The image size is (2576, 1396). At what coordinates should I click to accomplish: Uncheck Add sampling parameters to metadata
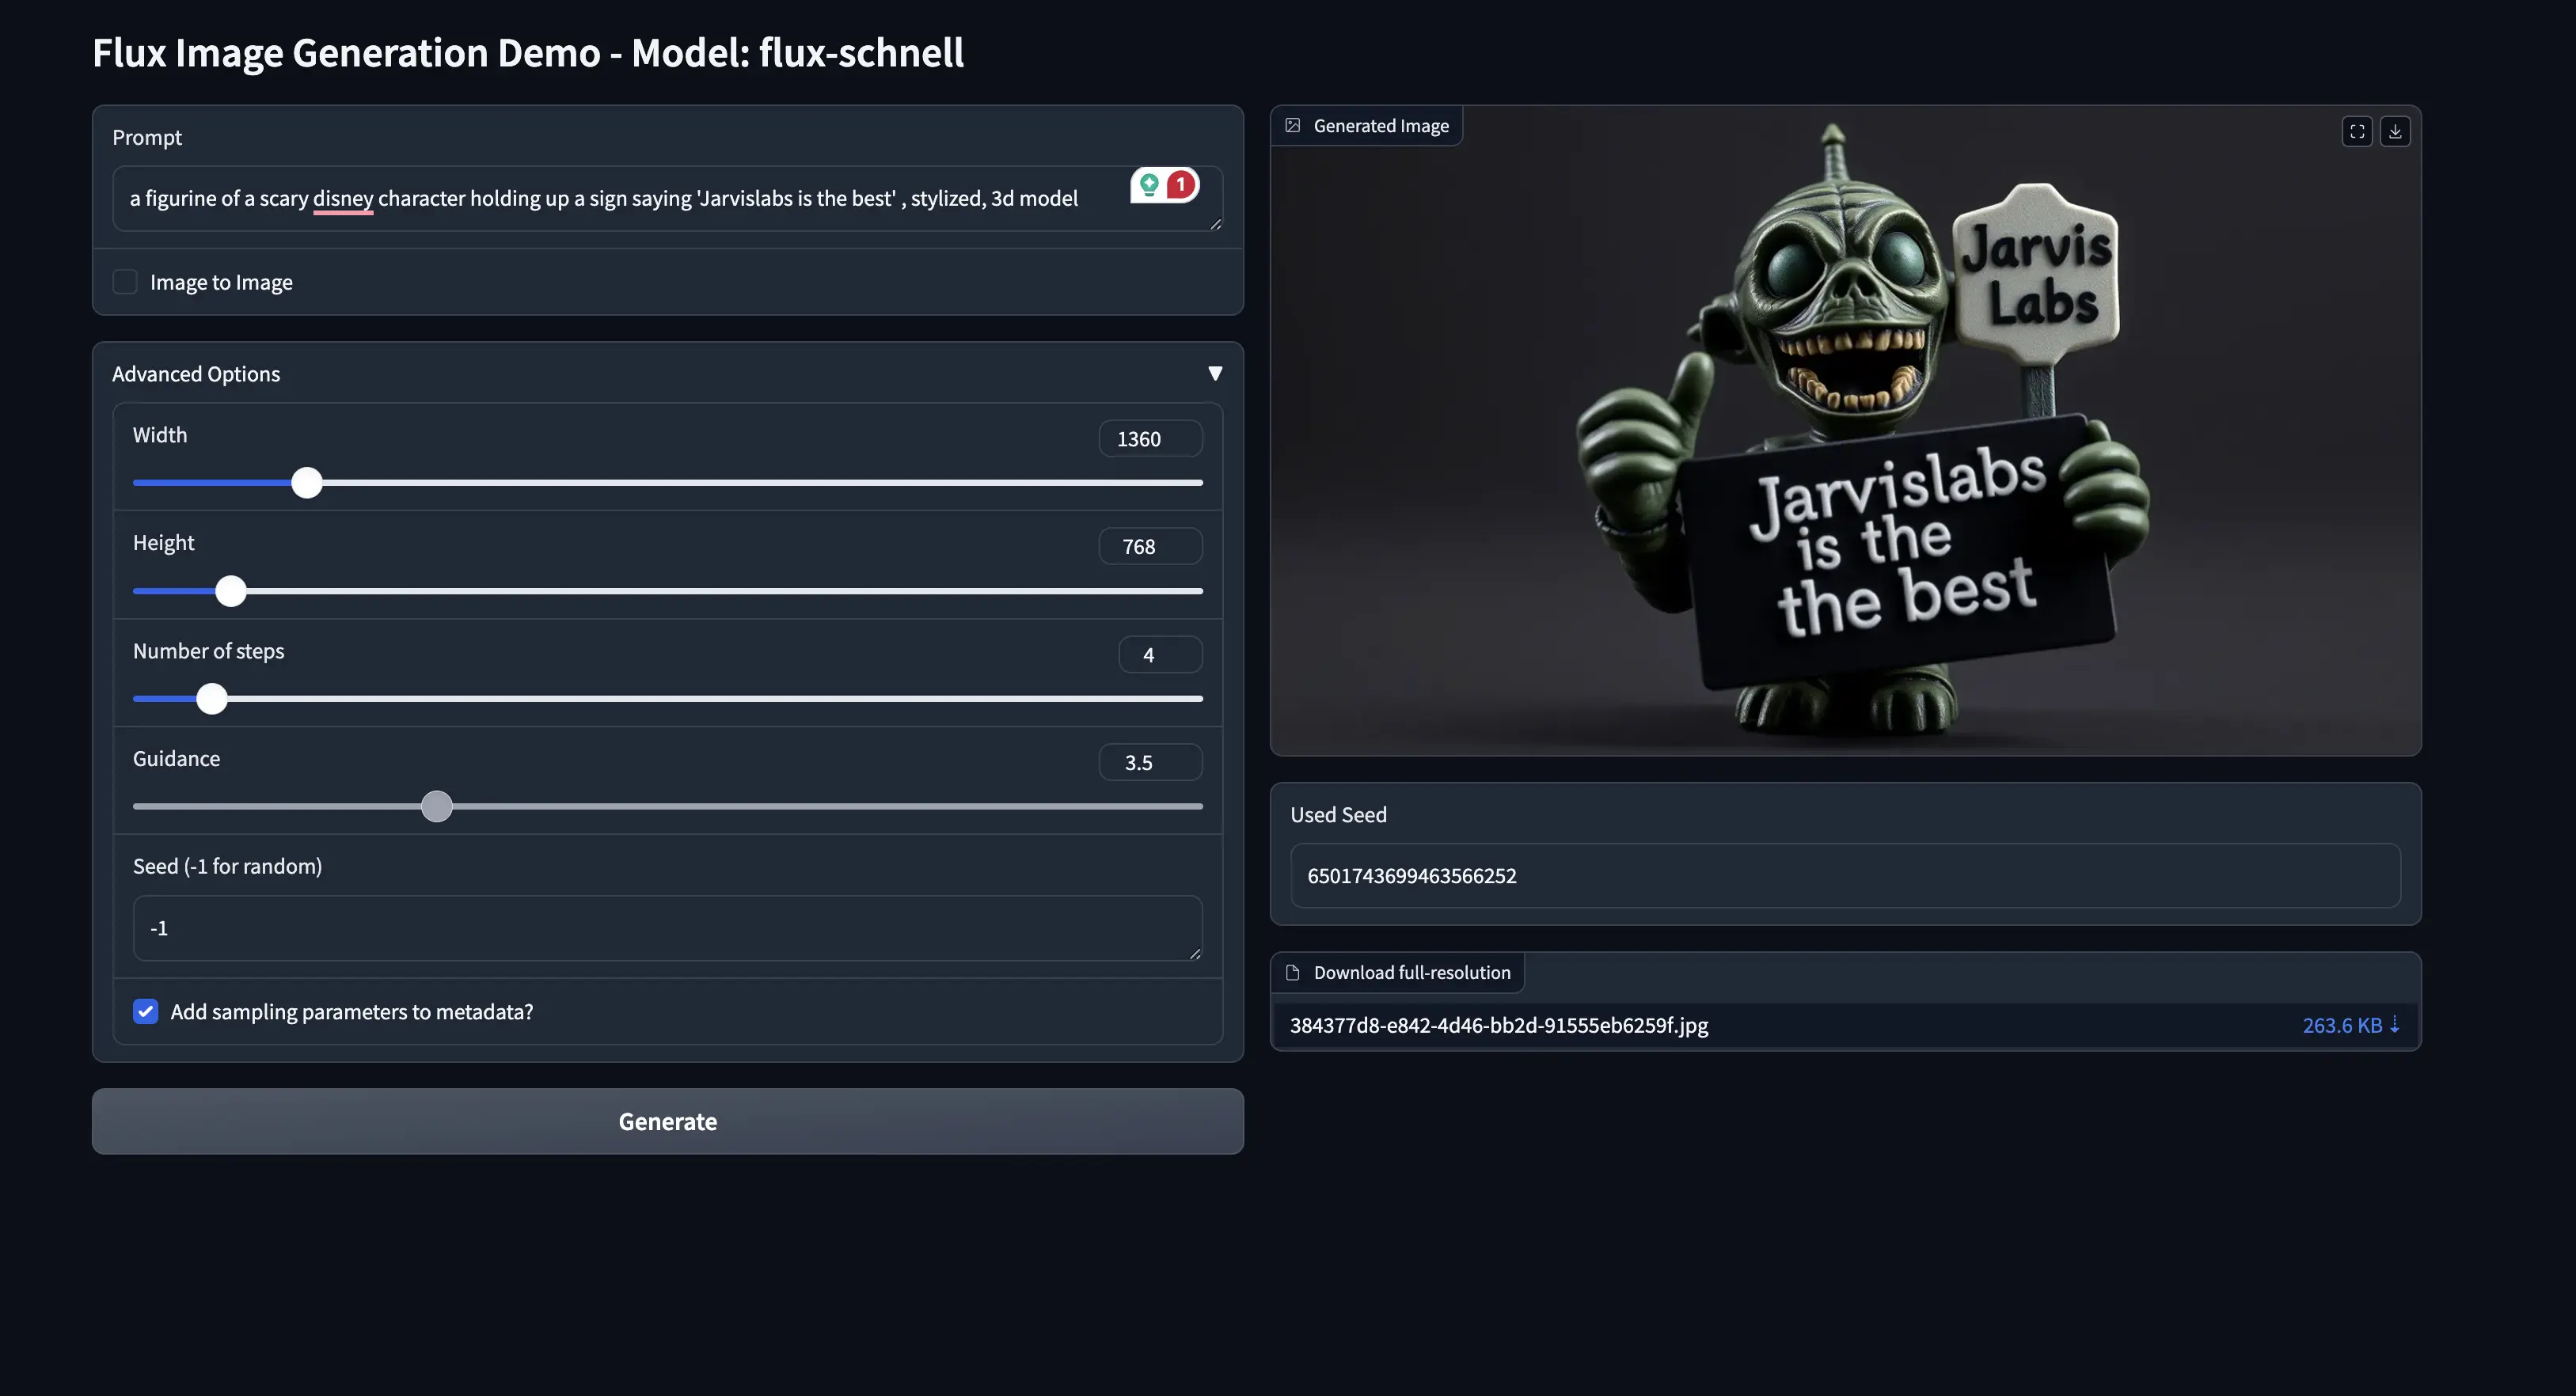pos(146,1011)
